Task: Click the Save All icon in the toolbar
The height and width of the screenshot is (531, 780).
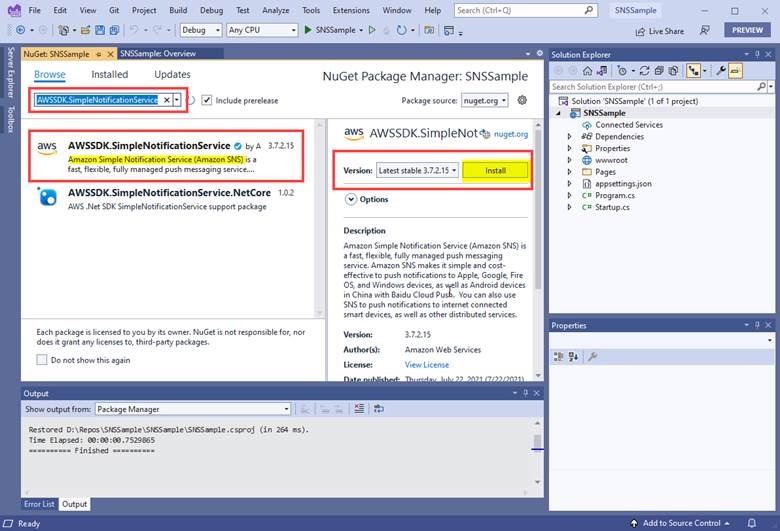Action: pyautogui.click(x=114, y=30)
